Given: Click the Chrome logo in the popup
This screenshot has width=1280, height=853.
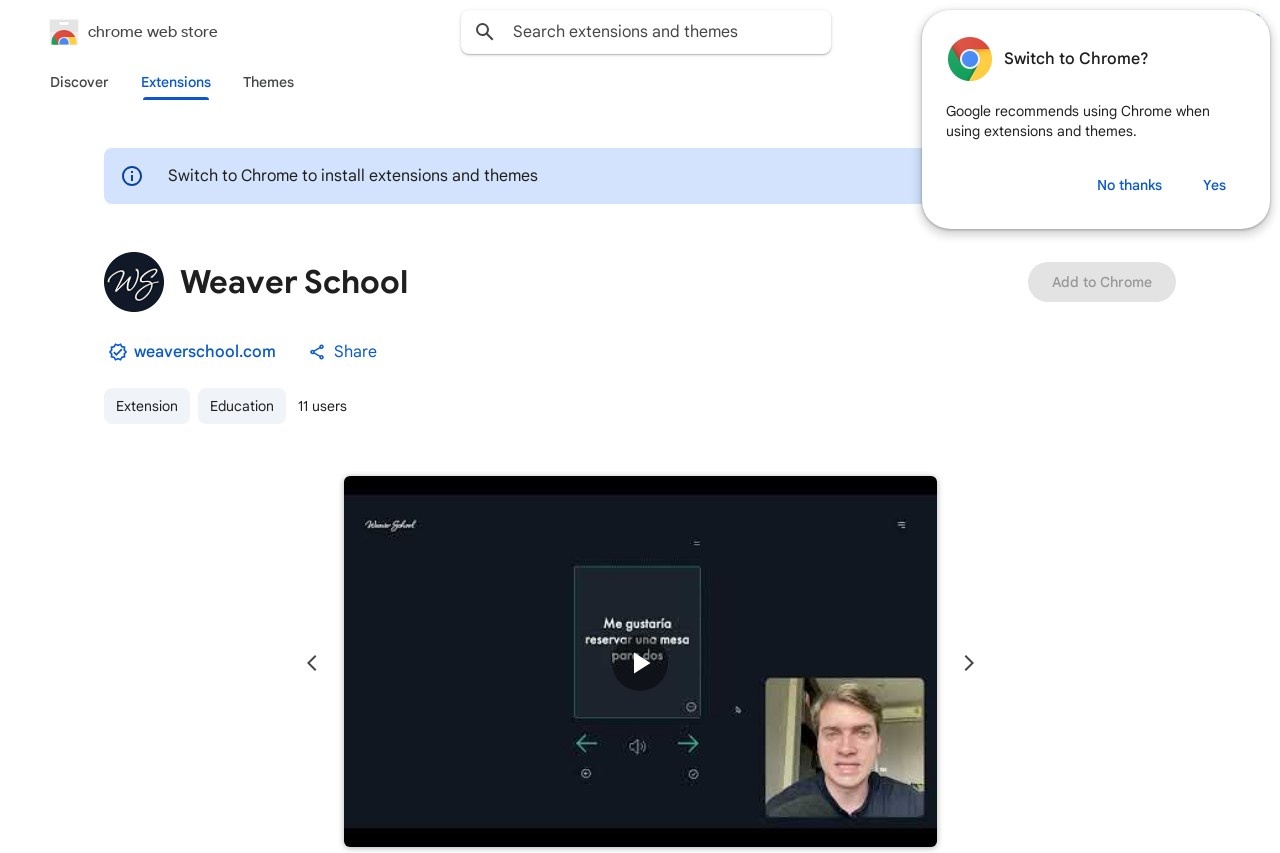Looking at the screenshot, I should pos(969,59).
